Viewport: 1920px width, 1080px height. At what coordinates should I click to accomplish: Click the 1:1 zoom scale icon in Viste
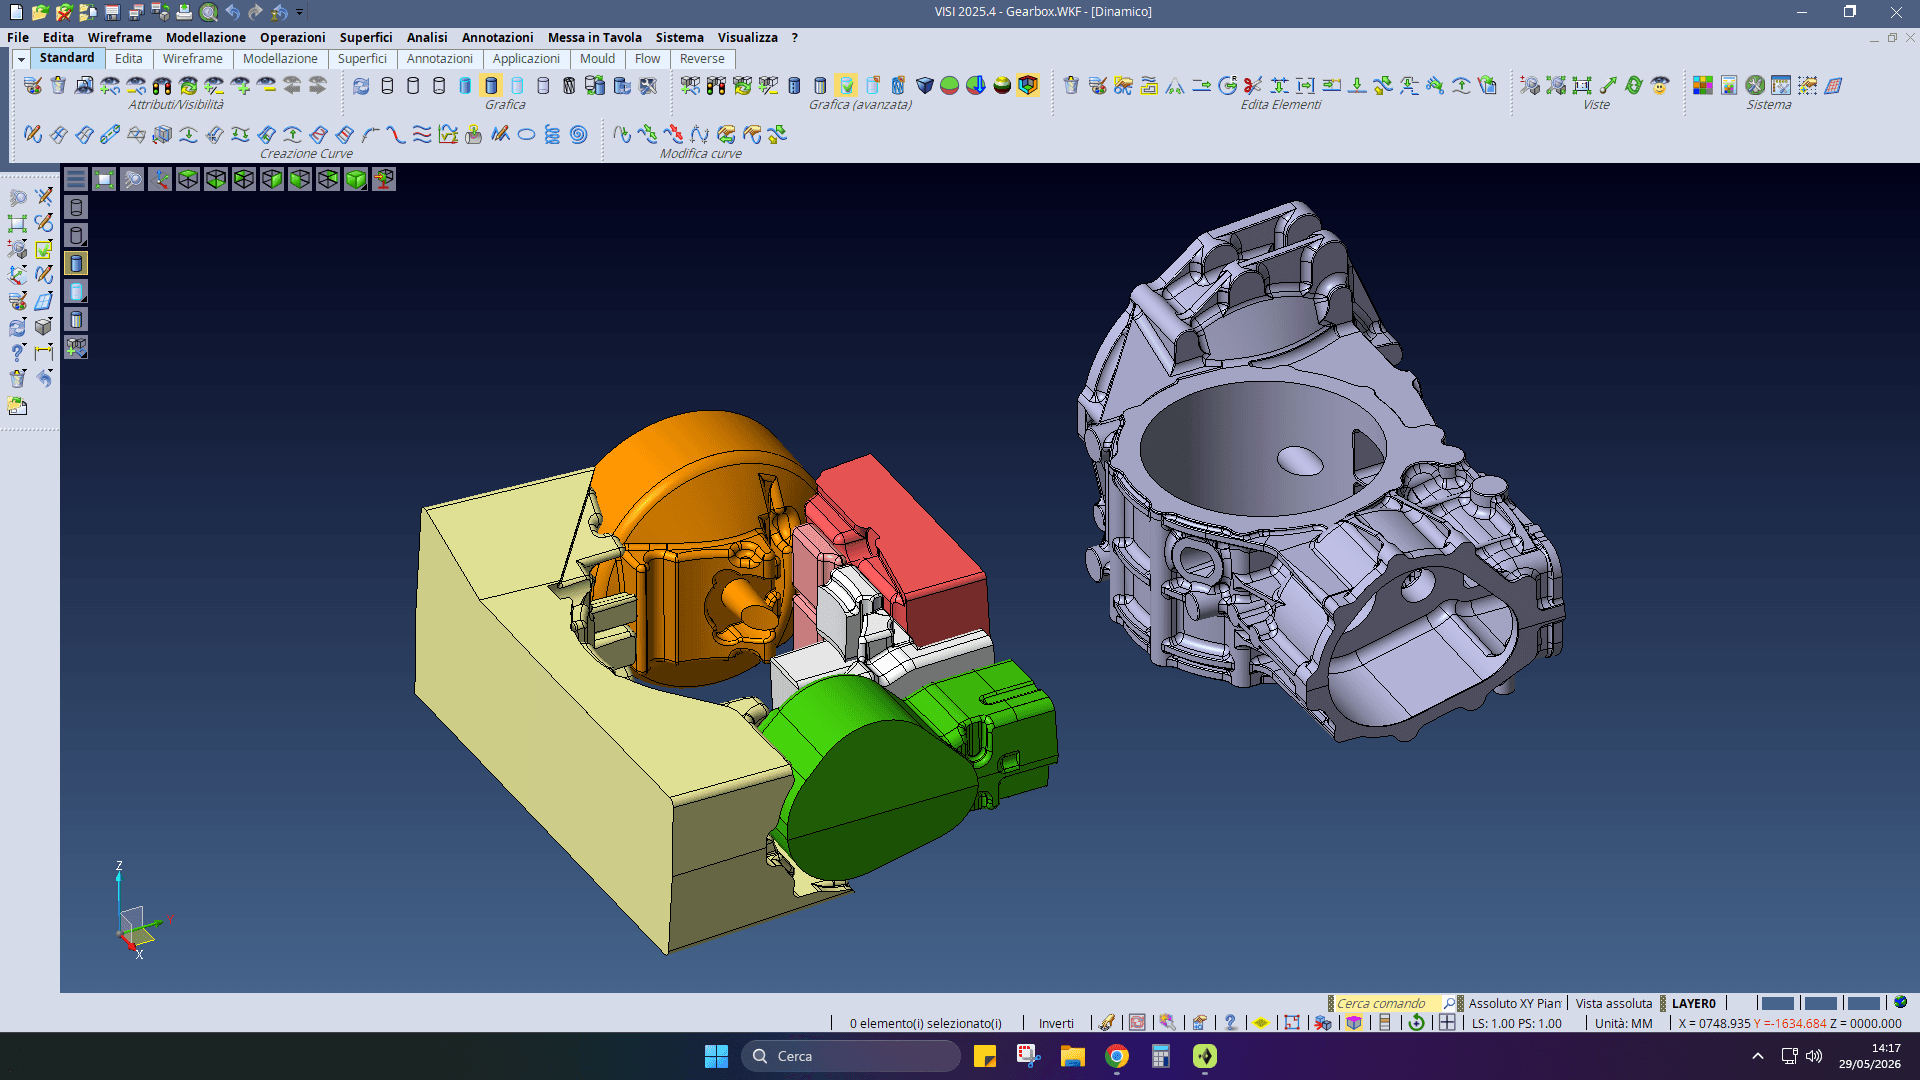tap(1582, 85)
